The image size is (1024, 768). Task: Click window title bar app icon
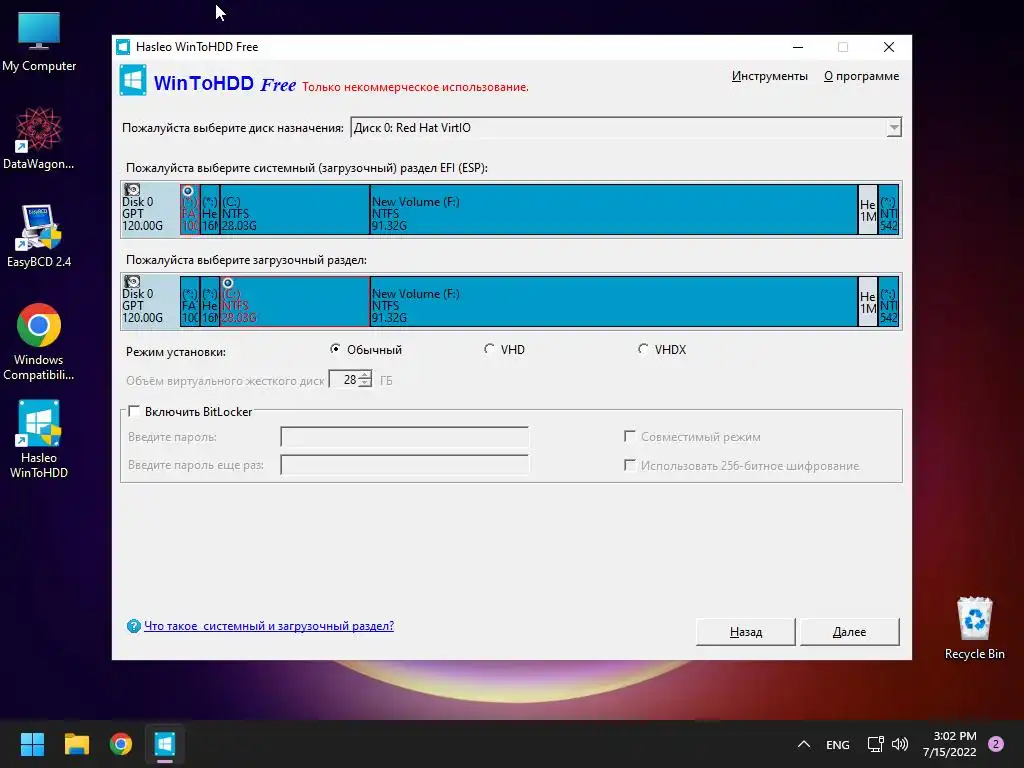pos(123,47)
